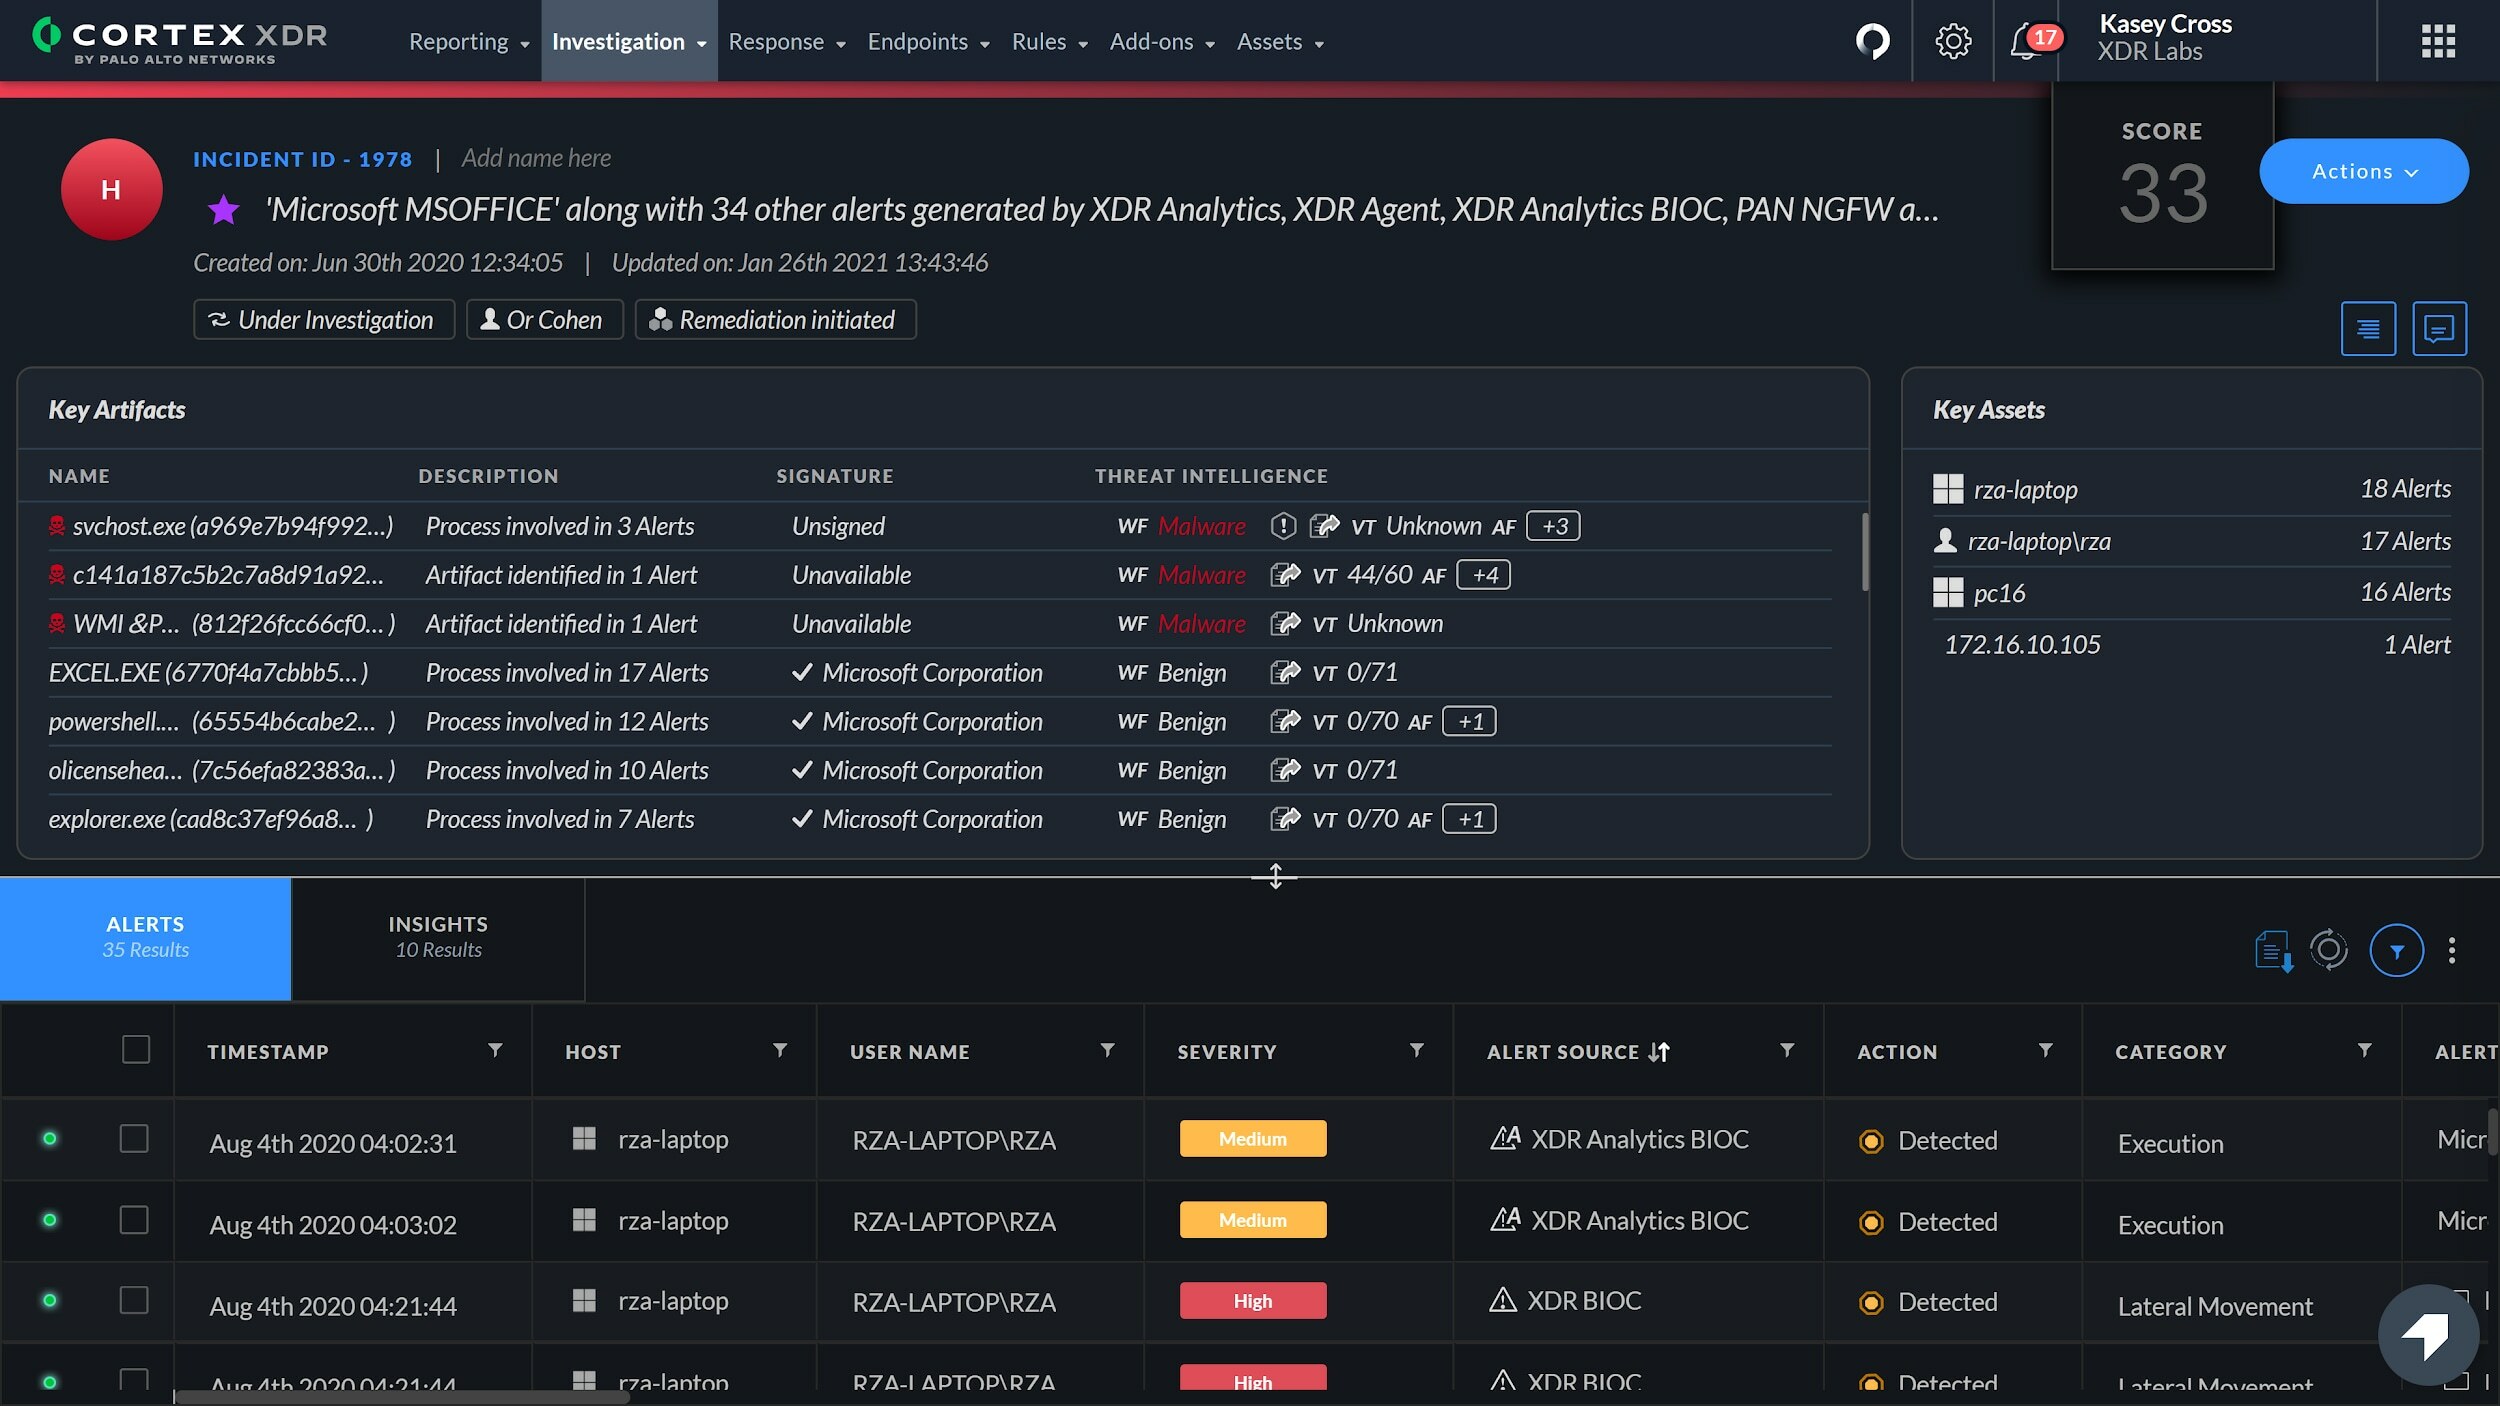Open the Assets dropdown menu
The width and height of the screenshot is (2500, 1406).
(1278, 41)
